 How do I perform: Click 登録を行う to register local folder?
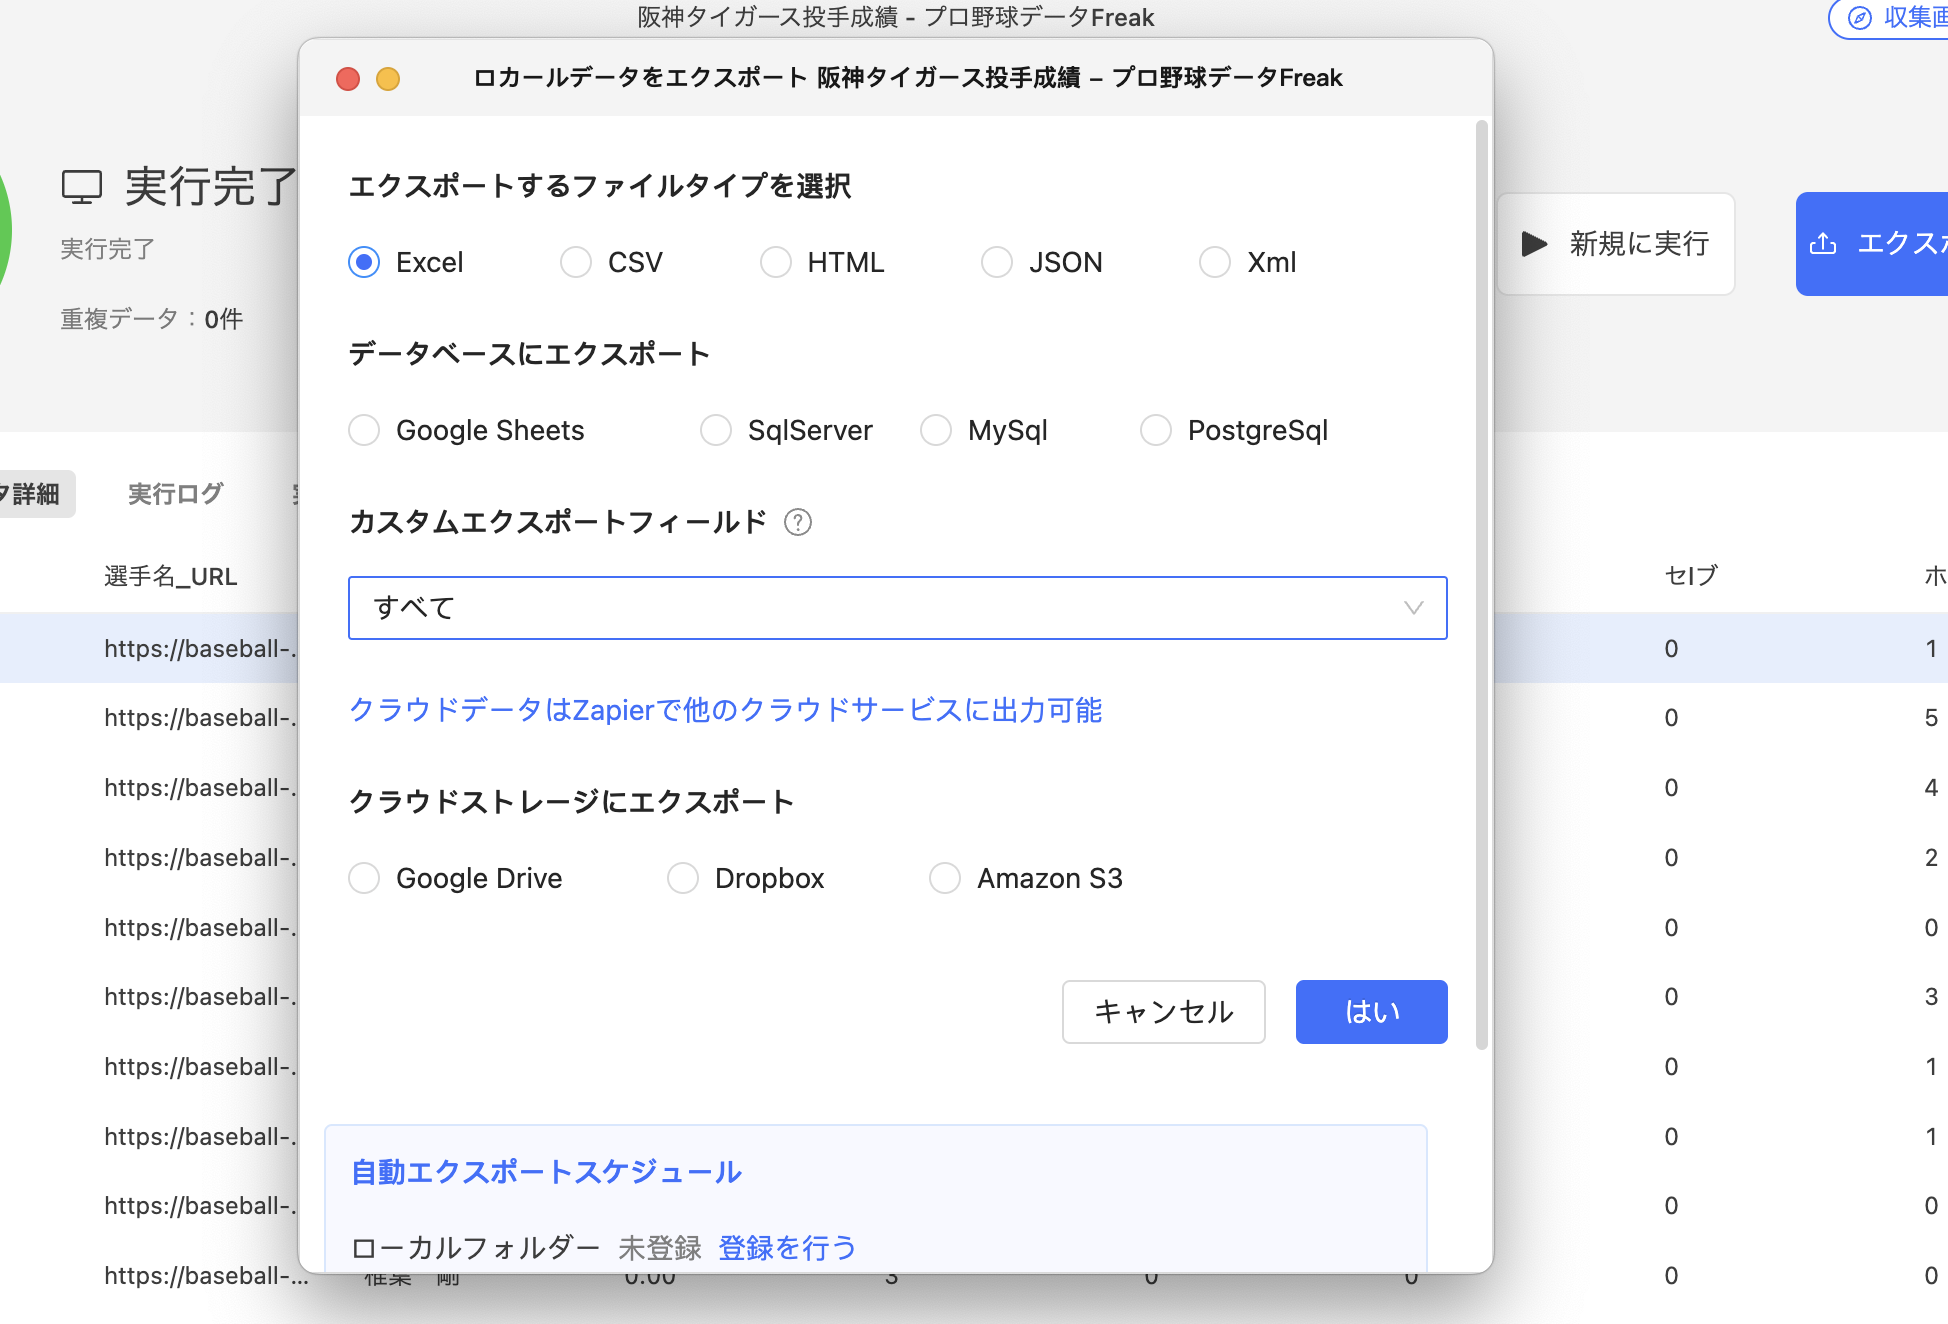coord(788,1248)
